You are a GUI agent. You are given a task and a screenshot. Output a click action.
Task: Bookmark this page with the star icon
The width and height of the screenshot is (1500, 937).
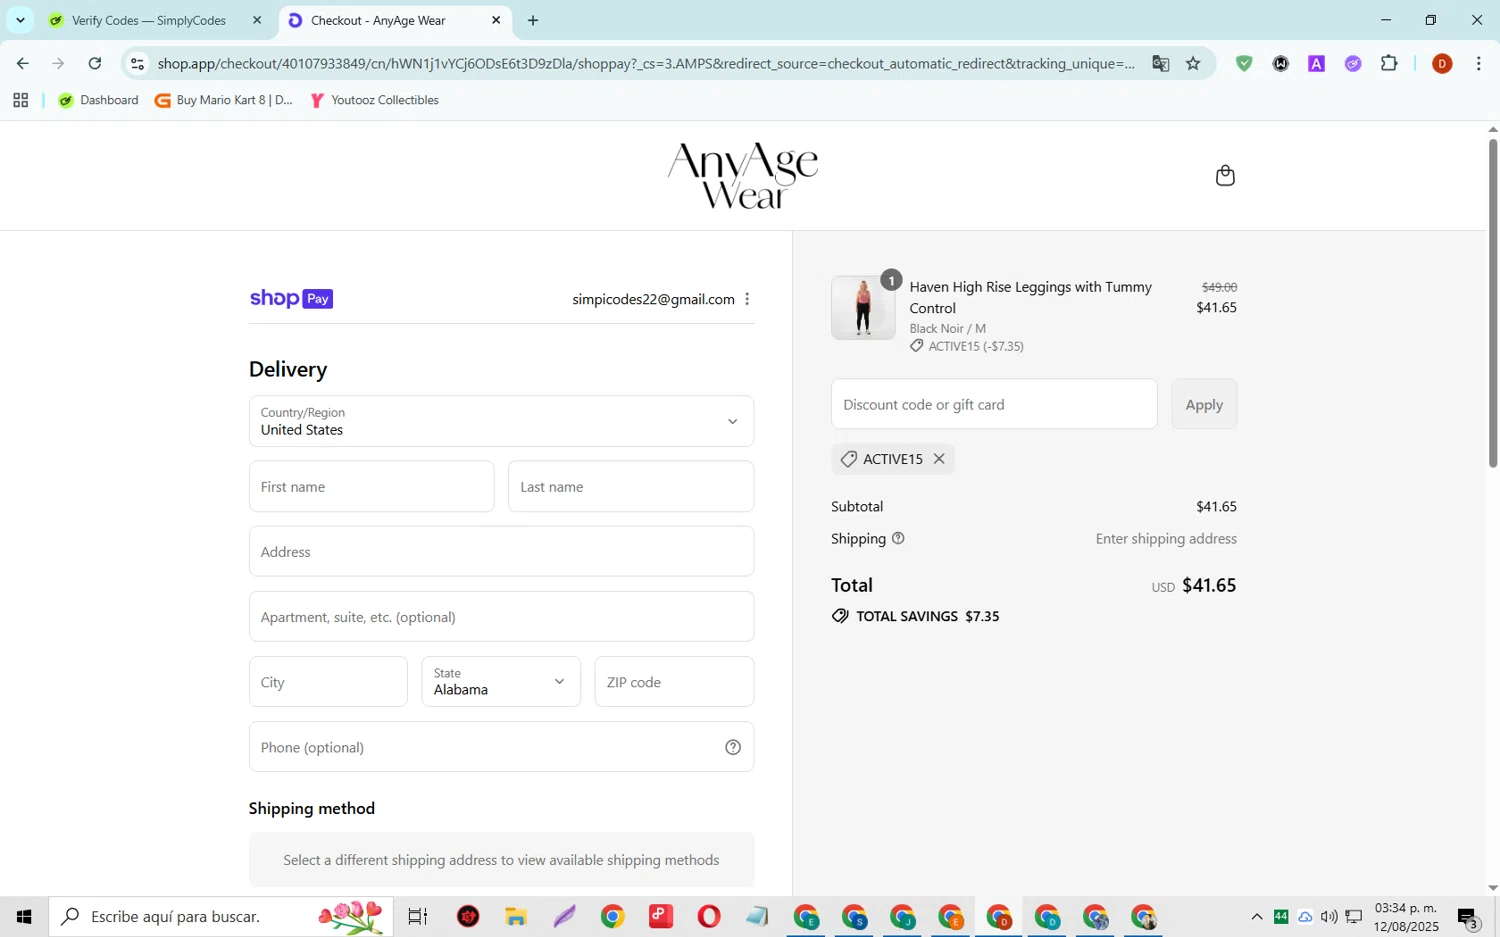[x=1193, y=64]
